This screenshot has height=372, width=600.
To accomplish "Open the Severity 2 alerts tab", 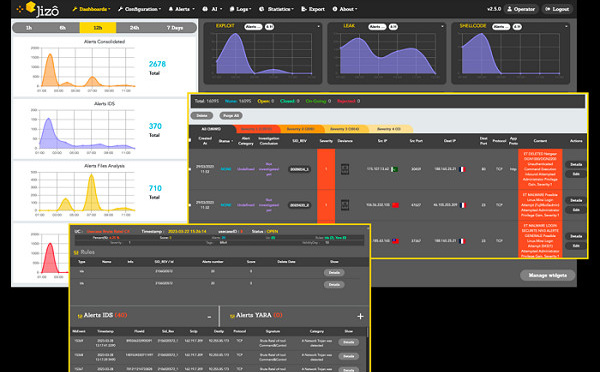I will [301, 129].
